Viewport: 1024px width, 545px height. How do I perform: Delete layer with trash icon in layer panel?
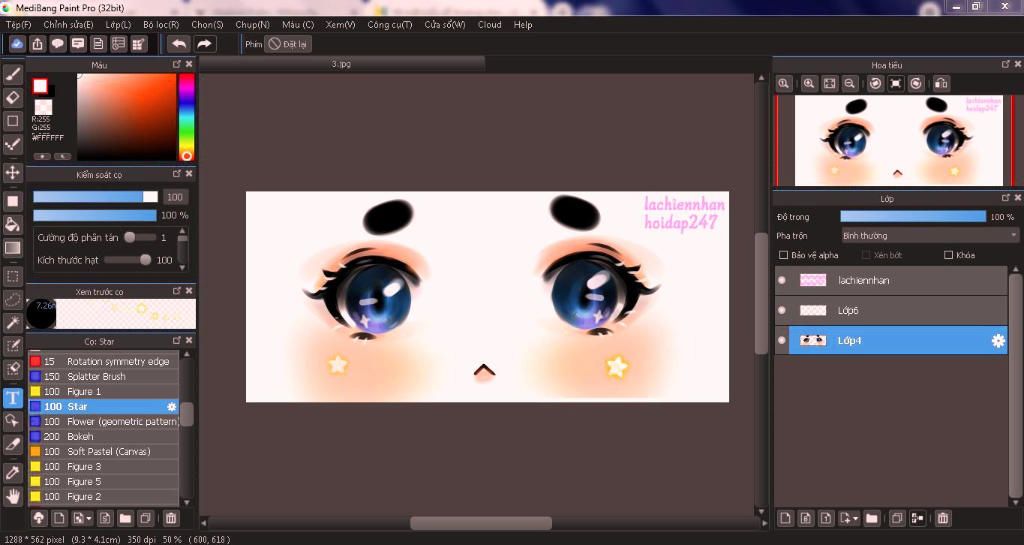tap(942, 518)
